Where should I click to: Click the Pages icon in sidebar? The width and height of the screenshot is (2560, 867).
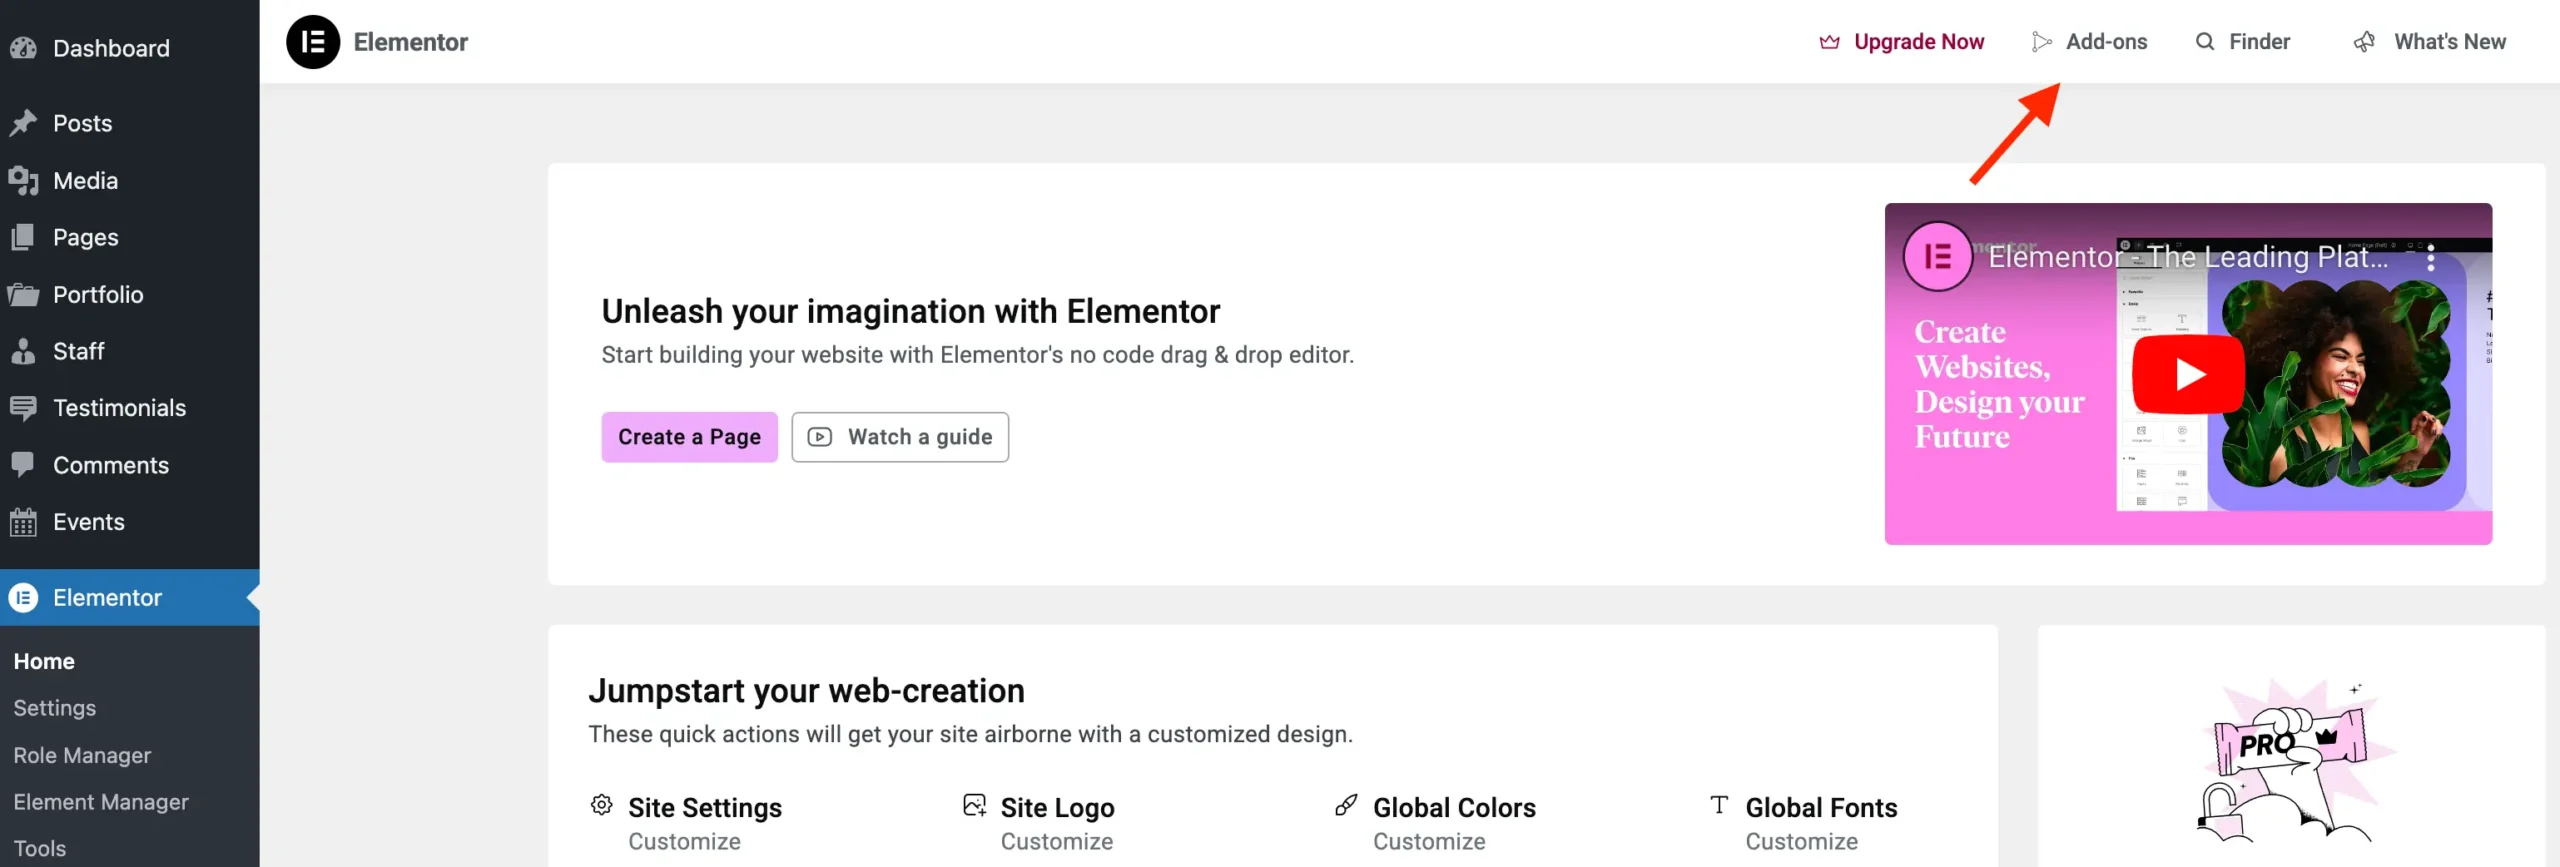23,238
